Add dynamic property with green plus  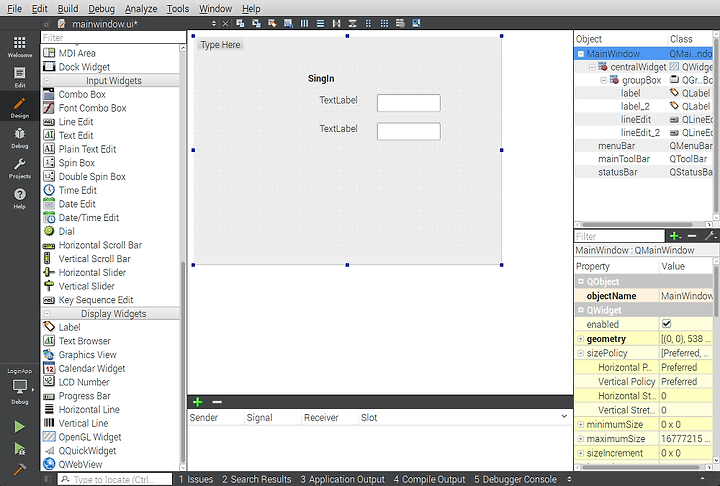point(675,236)
